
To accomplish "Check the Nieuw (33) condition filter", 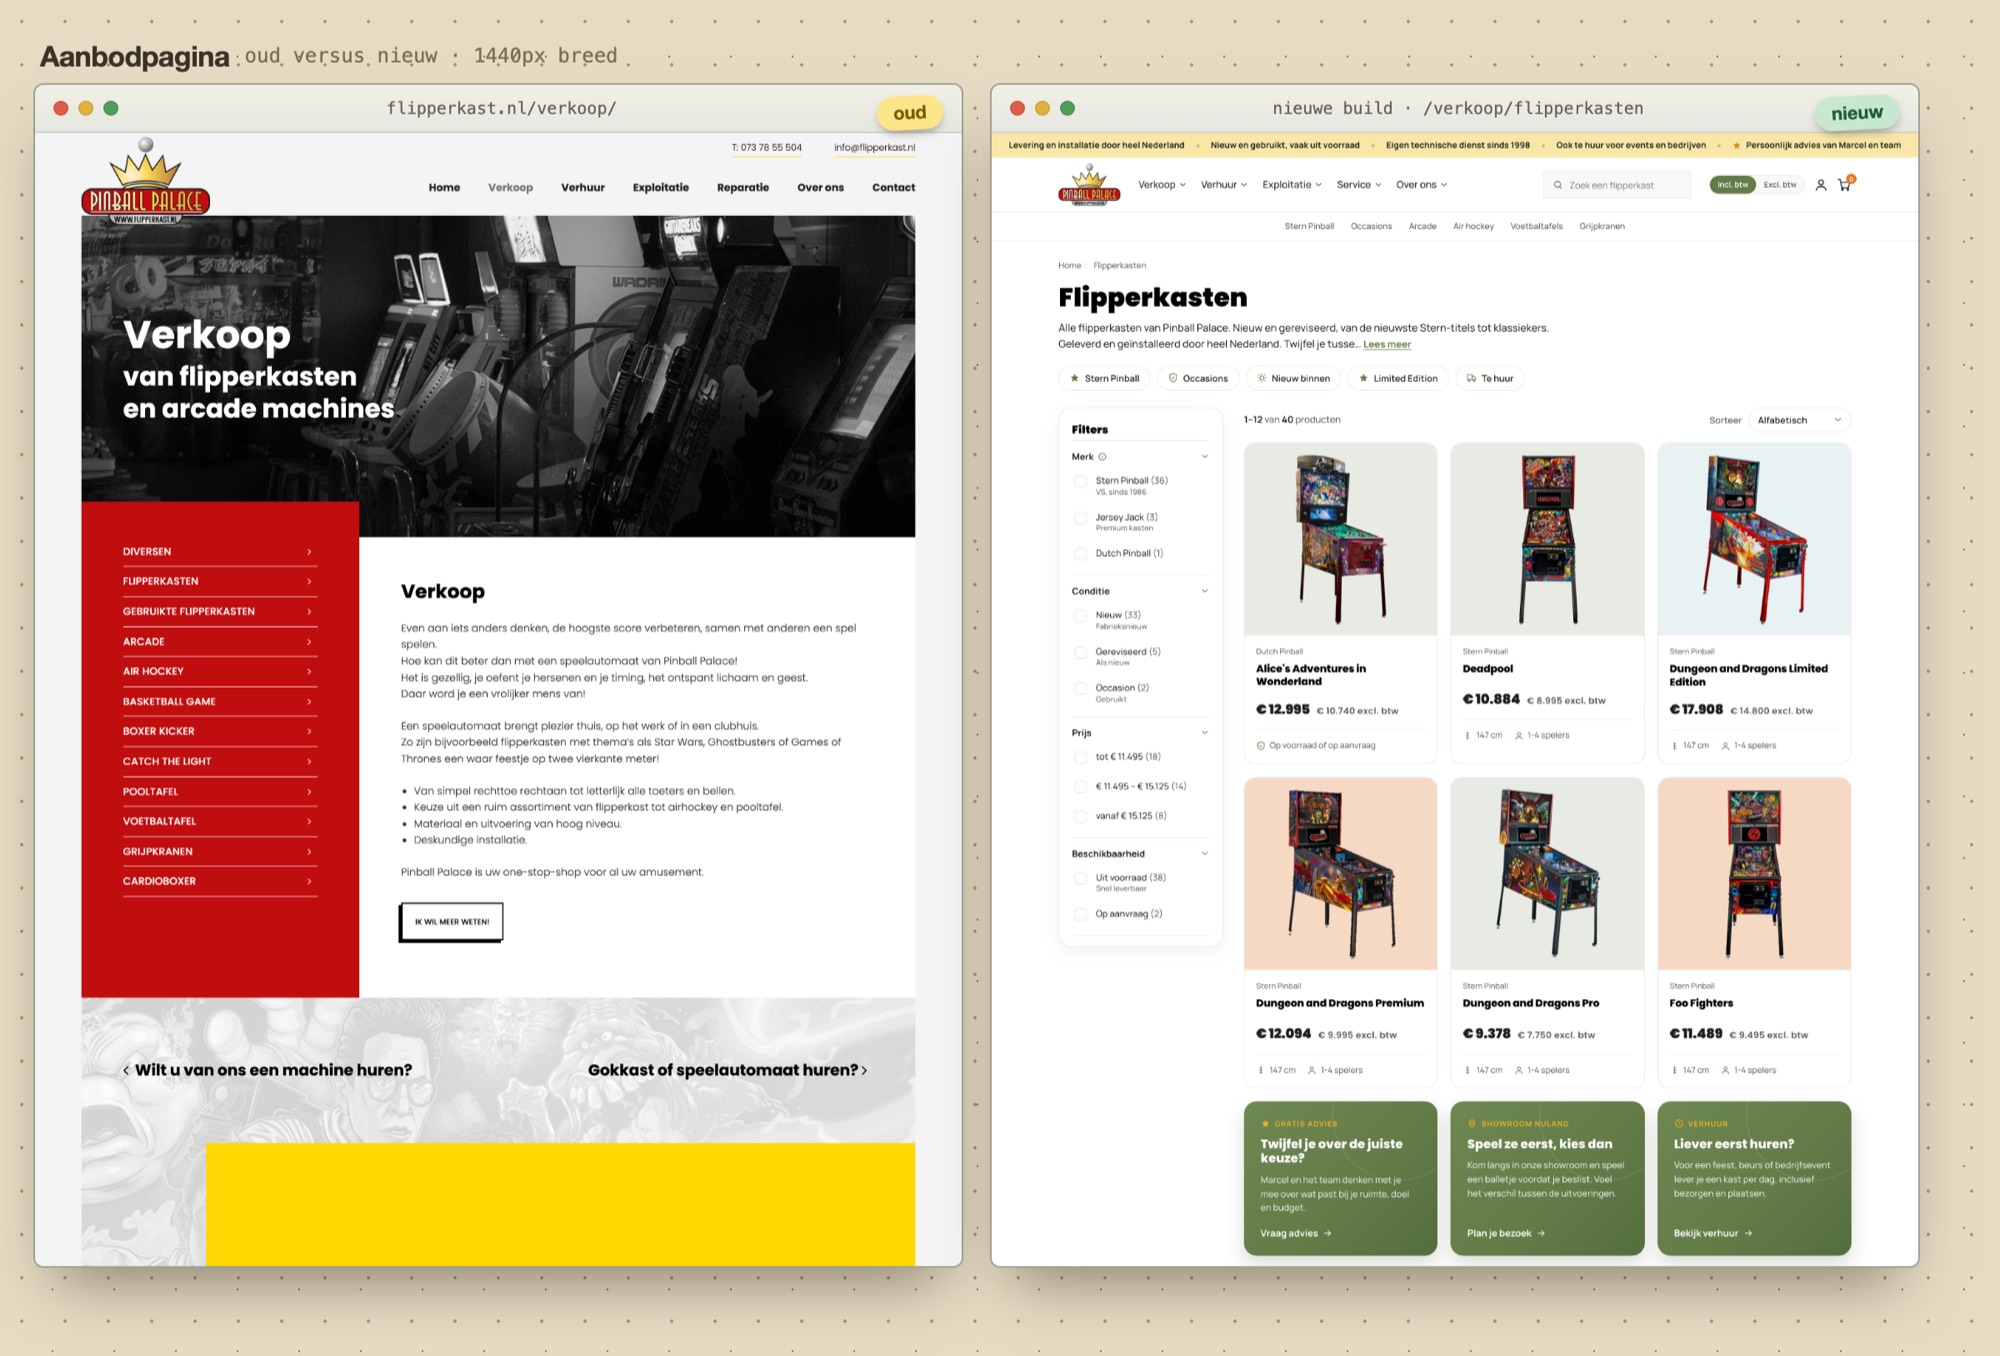I will click(1080, 616).
